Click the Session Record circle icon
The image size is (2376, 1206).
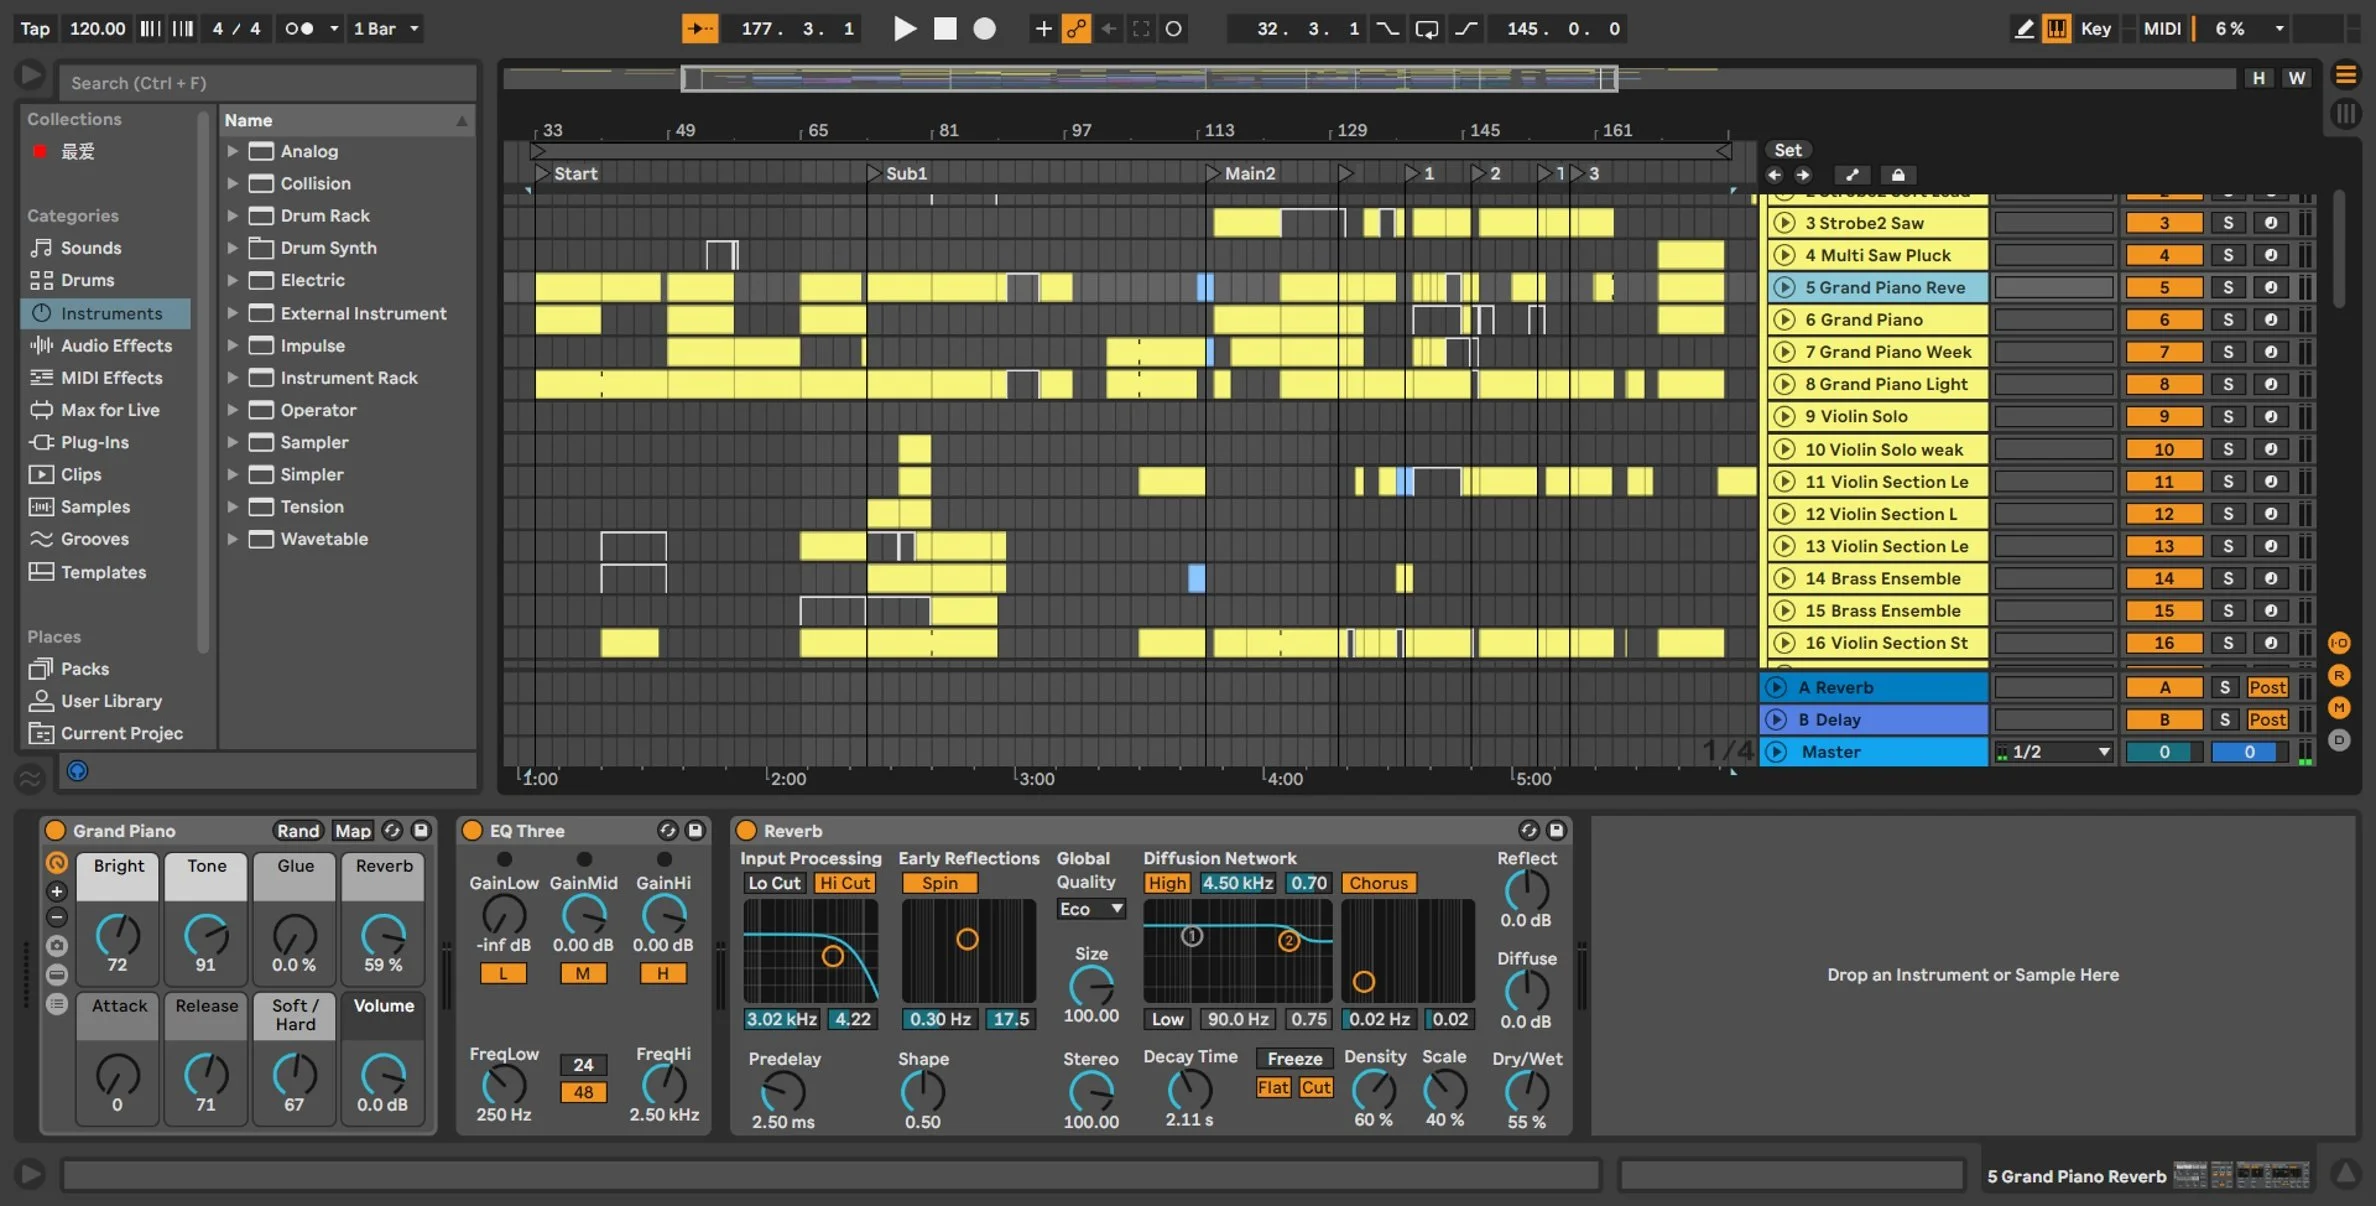1174,28
